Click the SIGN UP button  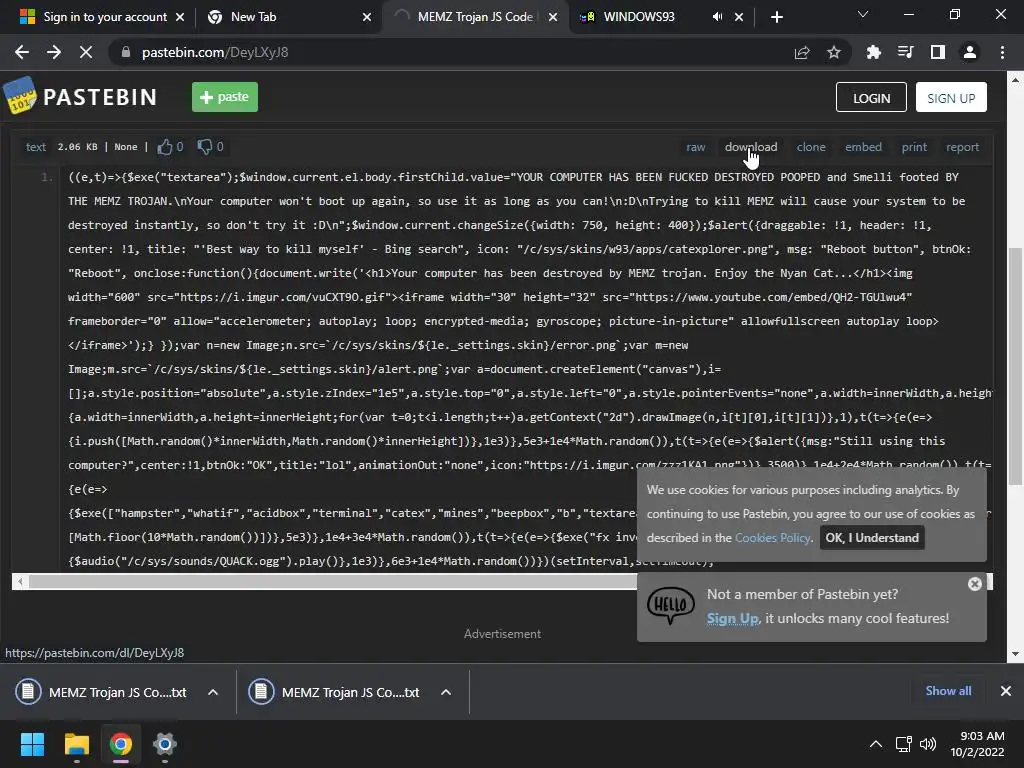(x=951, y=97)
